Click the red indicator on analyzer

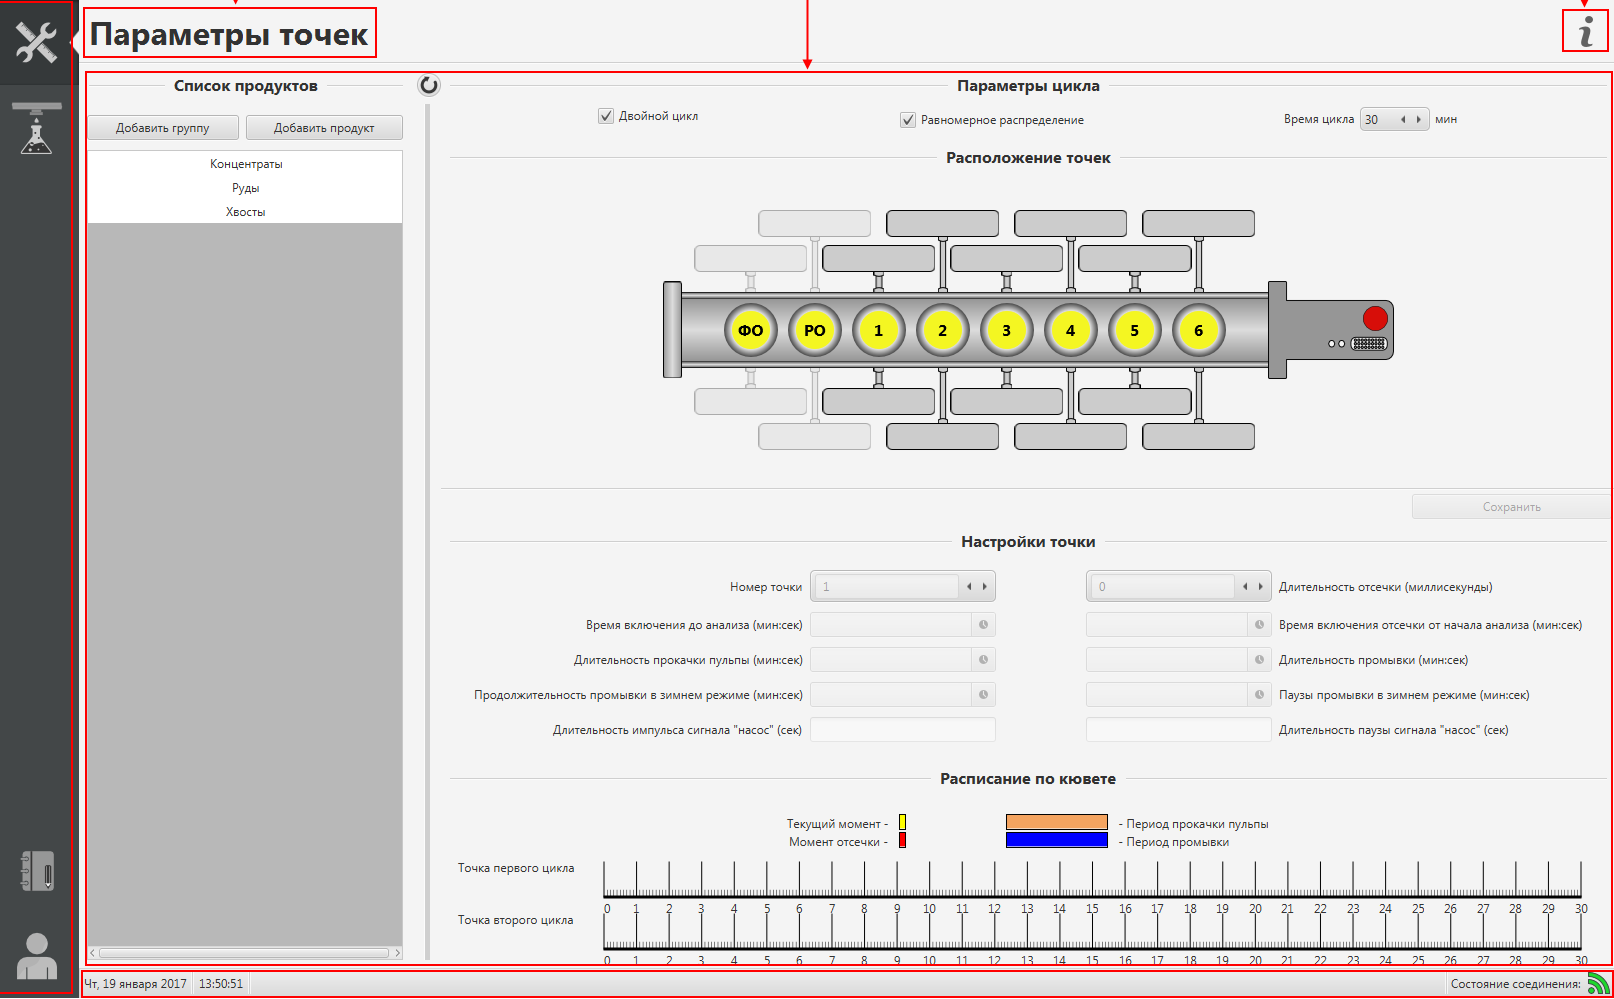click(x=1375, y=318)
